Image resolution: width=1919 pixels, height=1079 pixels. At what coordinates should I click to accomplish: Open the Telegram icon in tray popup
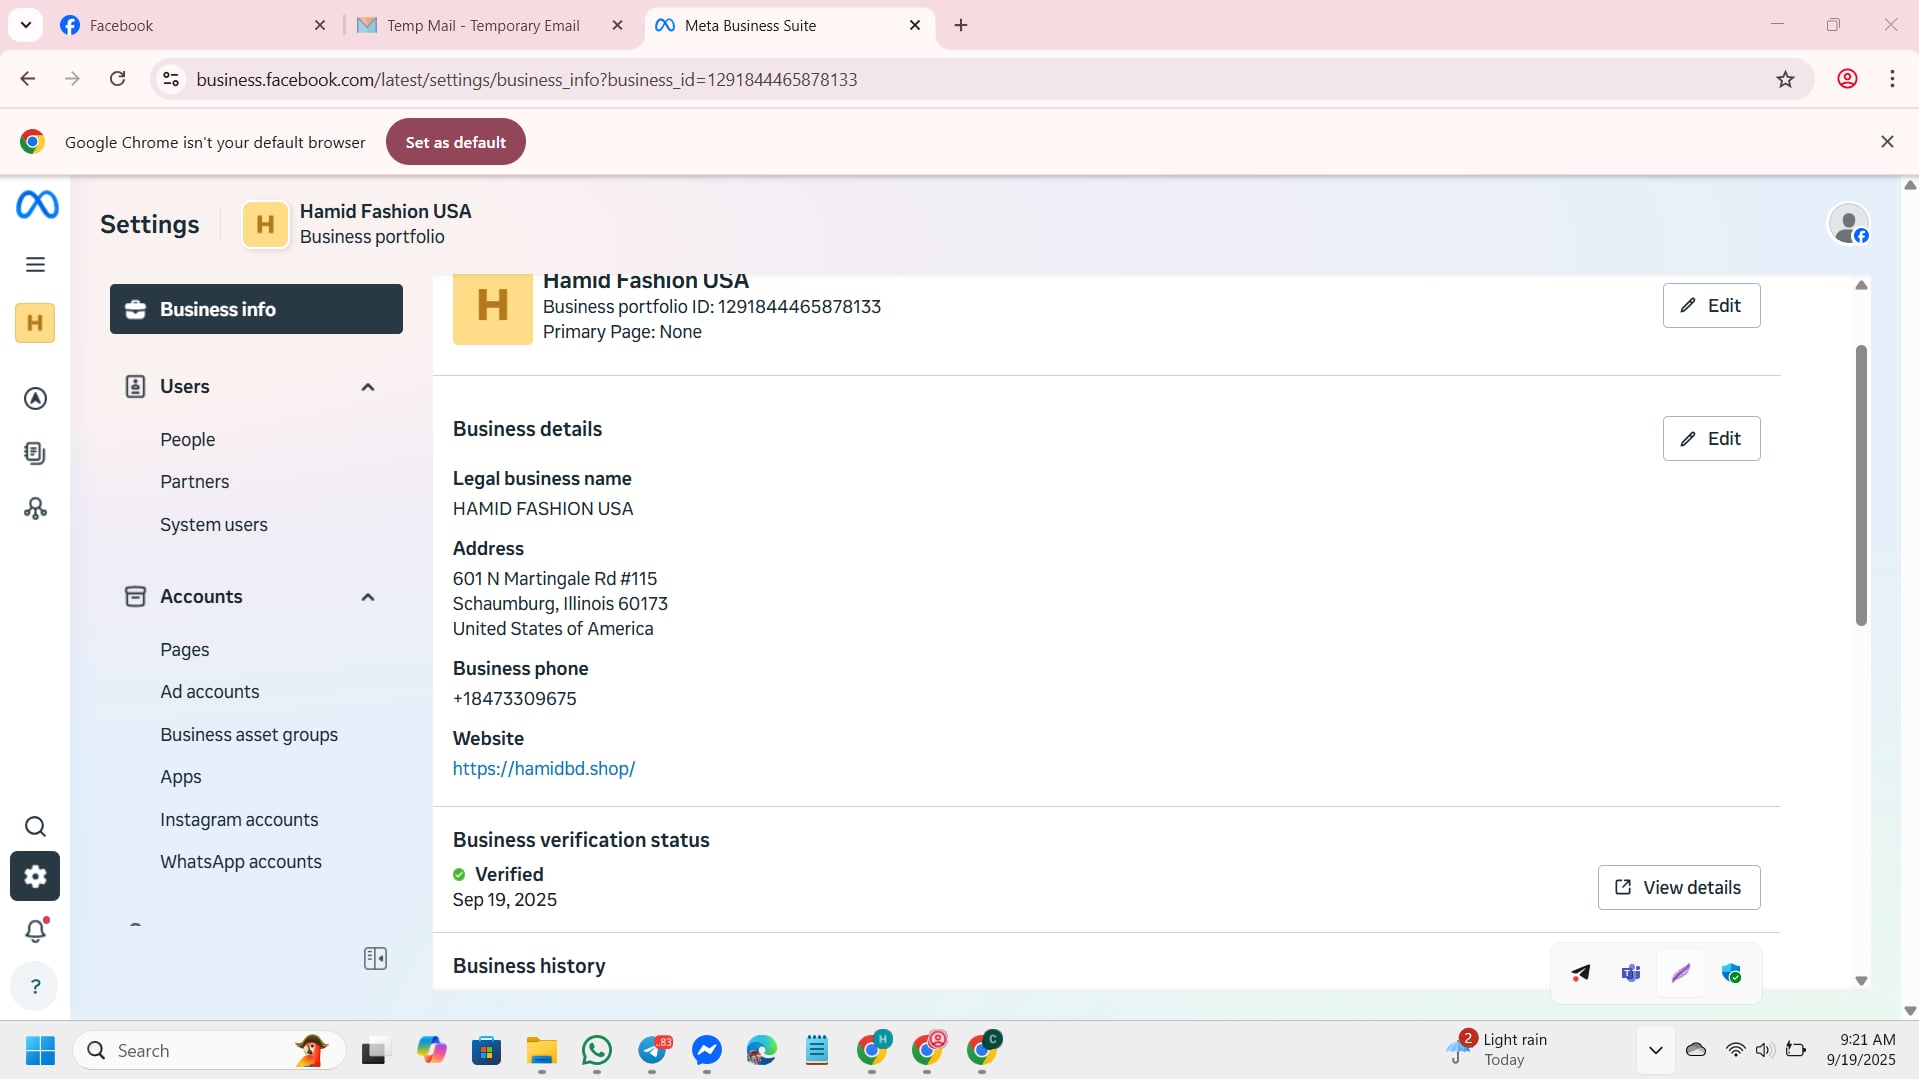point(1580,973)
